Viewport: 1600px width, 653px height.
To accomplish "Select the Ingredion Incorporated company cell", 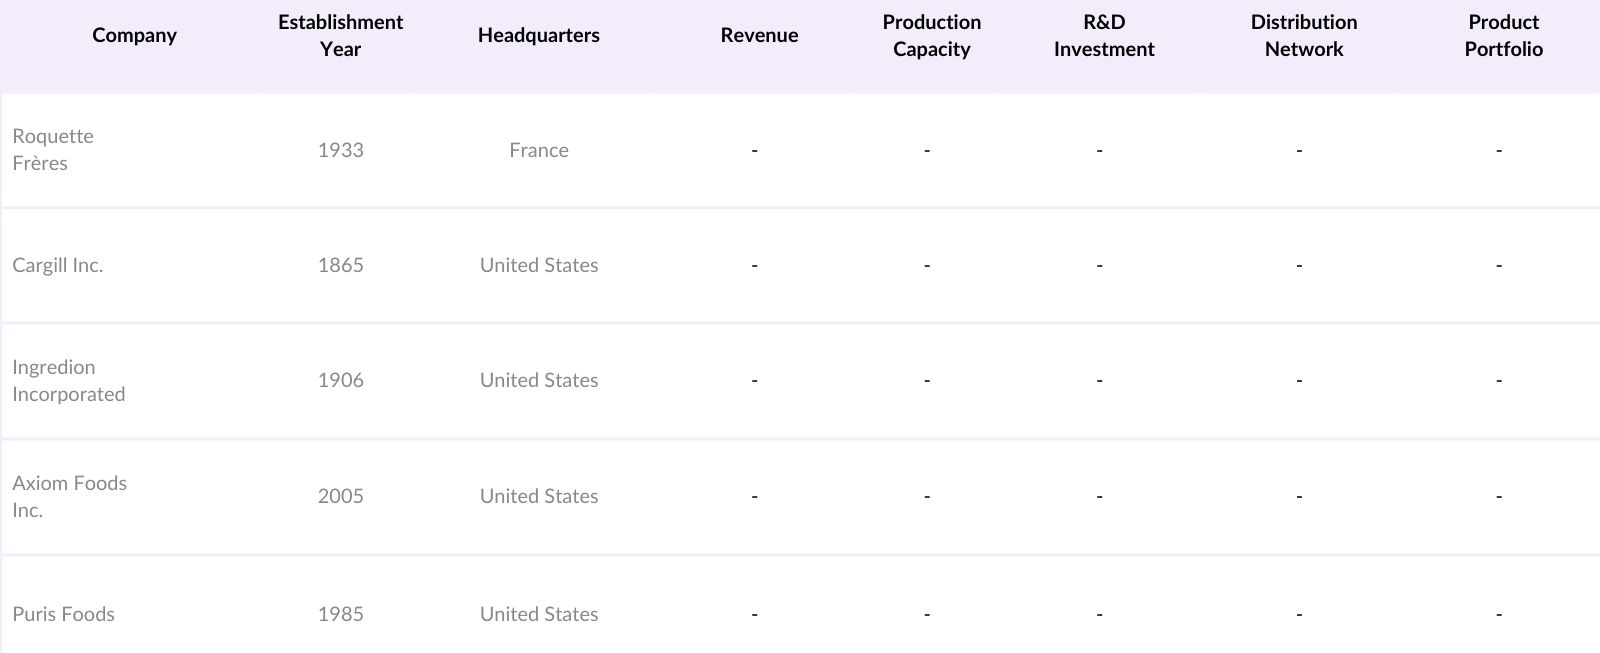I will coord(68,380).
